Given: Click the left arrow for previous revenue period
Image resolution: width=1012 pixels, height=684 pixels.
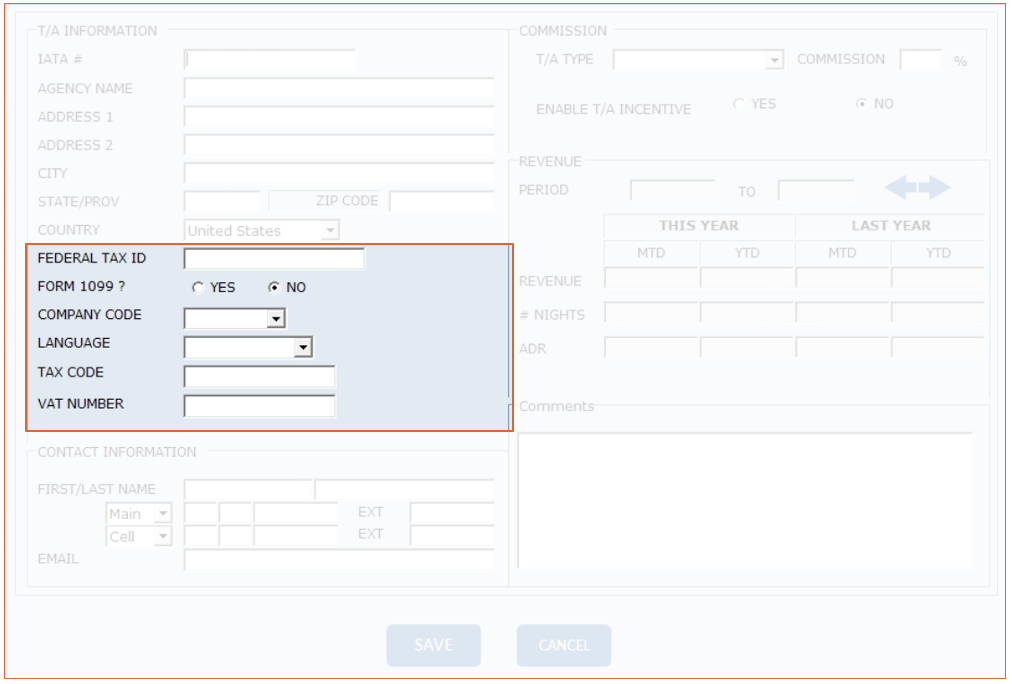Looking at the screenshot, I should (x=900, y=188).
